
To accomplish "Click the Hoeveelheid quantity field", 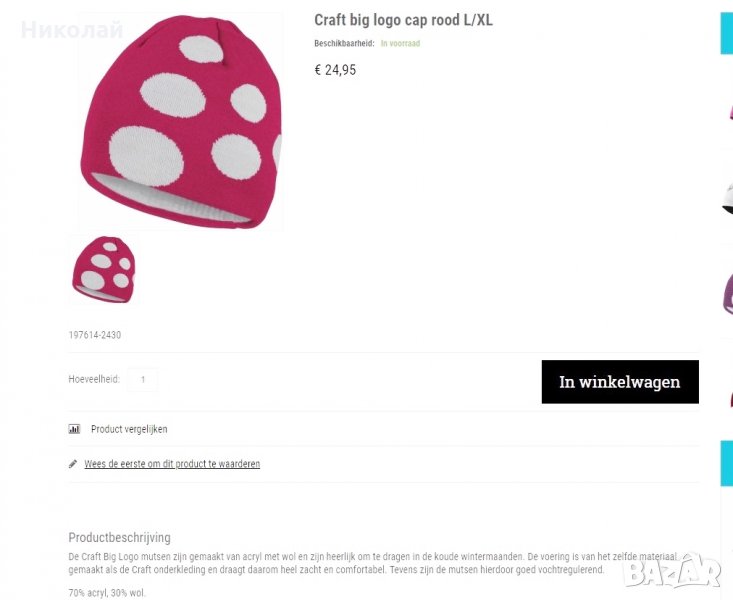I will click(143, 379).
